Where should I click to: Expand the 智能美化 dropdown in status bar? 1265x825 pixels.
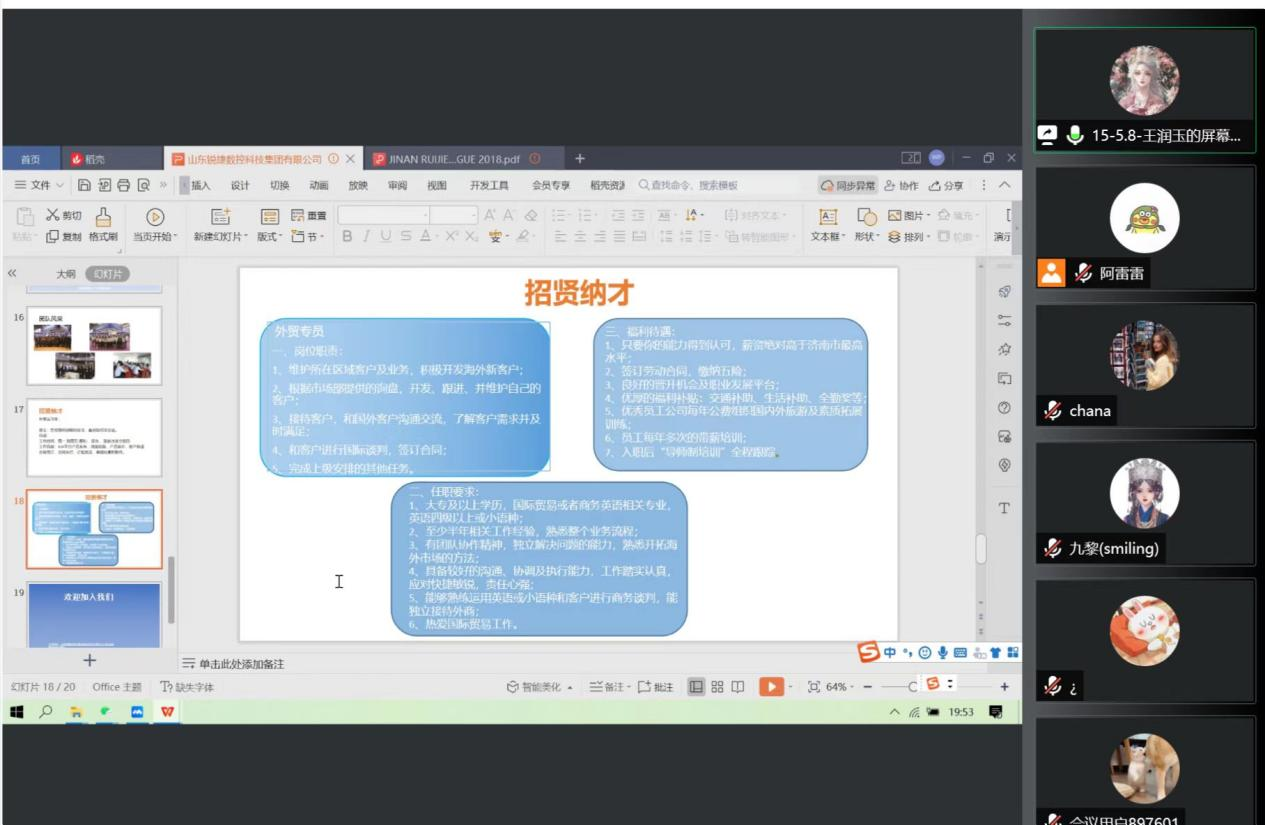tap(570, 687)
